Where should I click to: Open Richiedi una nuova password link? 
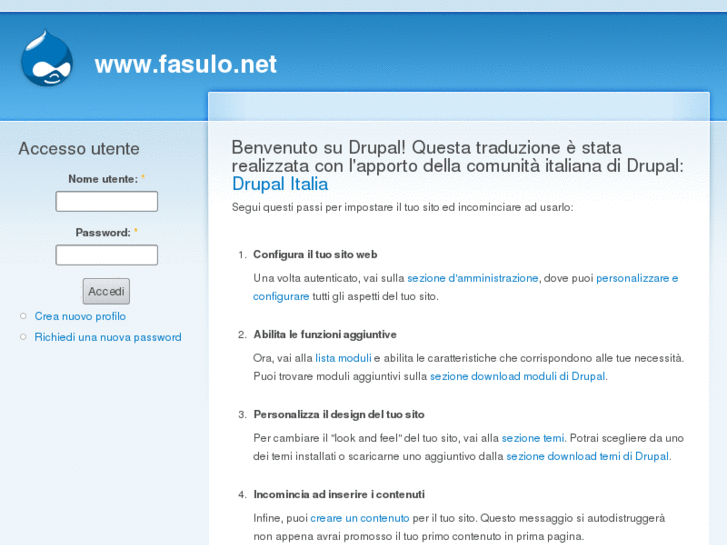108,337
